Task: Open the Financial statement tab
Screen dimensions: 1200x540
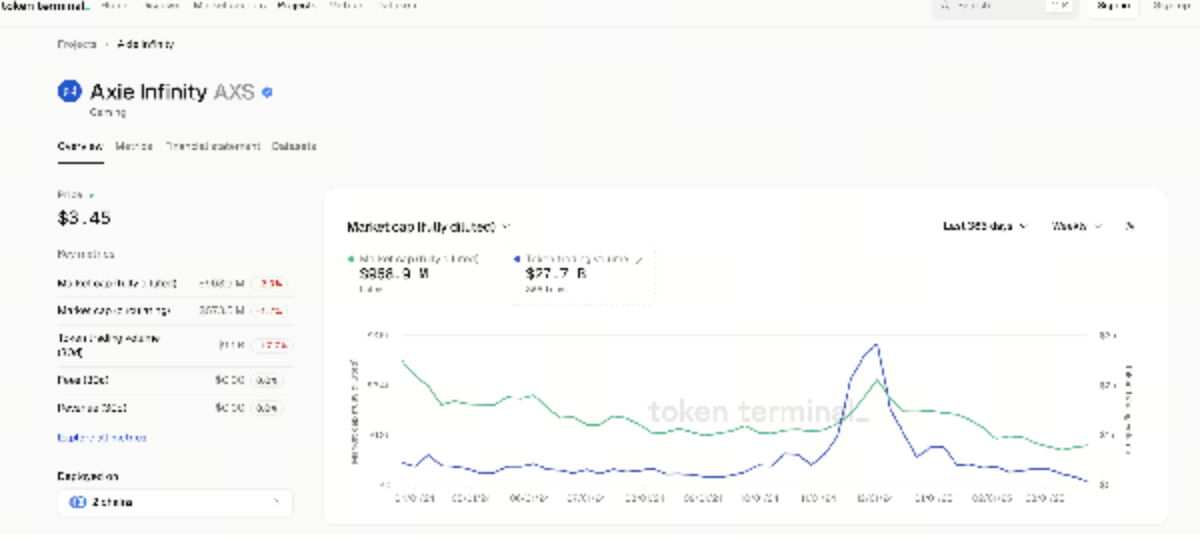Action: pos(213,146)
